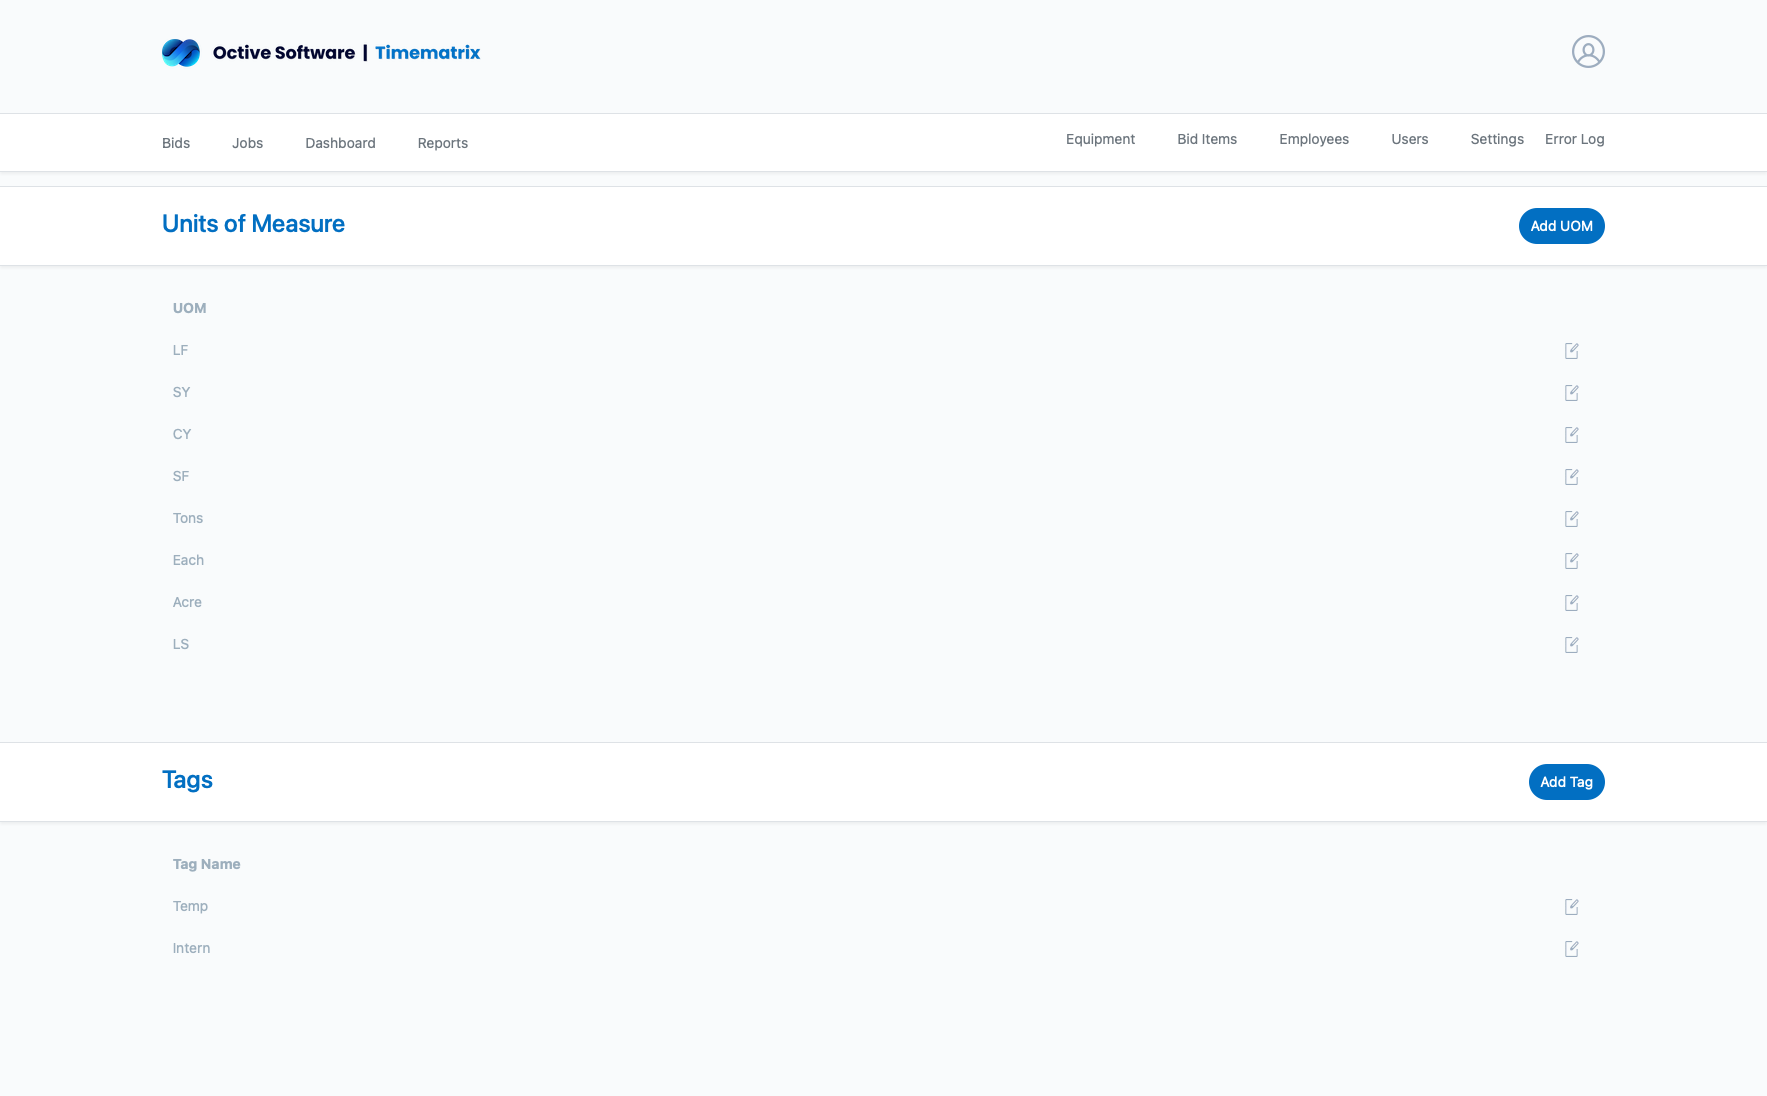The width and height of the screenshot is (1767, 1096).
Task: Open the Bid Items page
Action: coord(1206,139)
